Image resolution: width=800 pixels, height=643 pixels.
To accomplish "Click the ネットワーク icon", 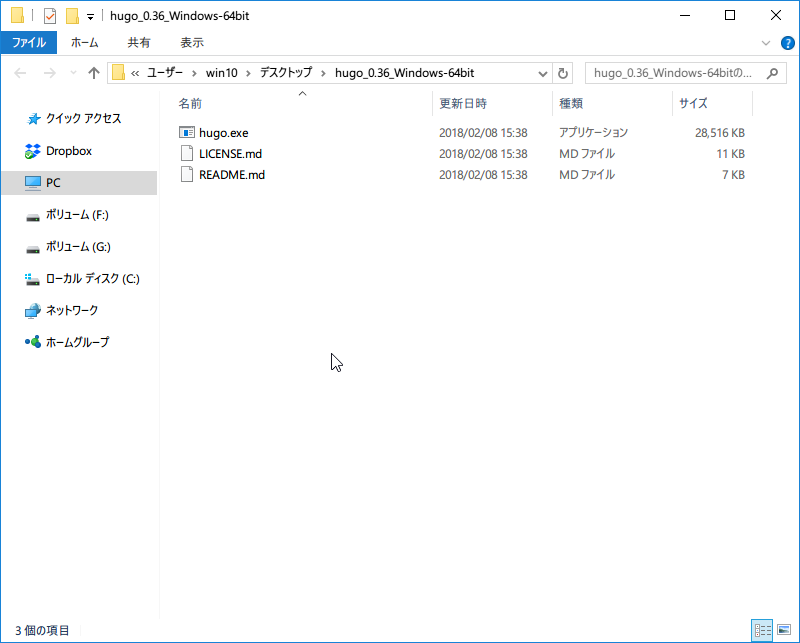I will point(33,311).
